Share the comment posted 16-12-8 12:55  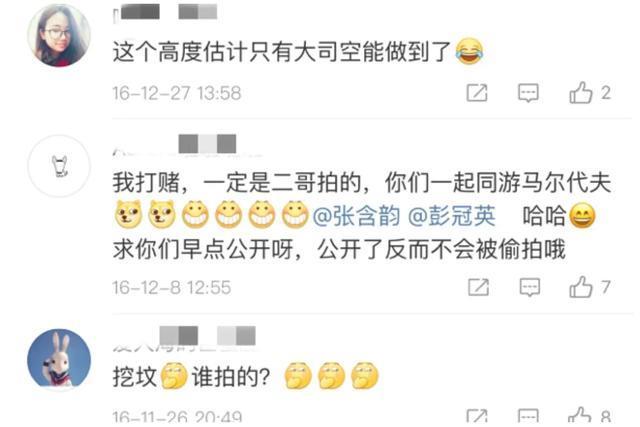478,287
